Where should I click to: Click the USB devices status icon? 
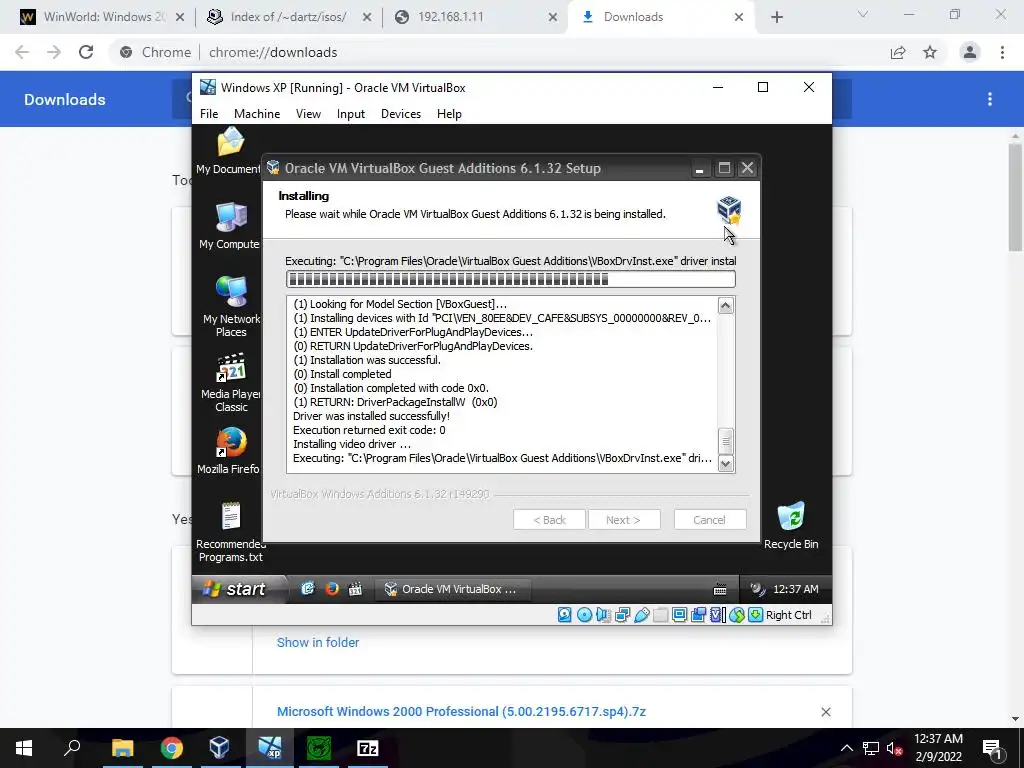641,615
